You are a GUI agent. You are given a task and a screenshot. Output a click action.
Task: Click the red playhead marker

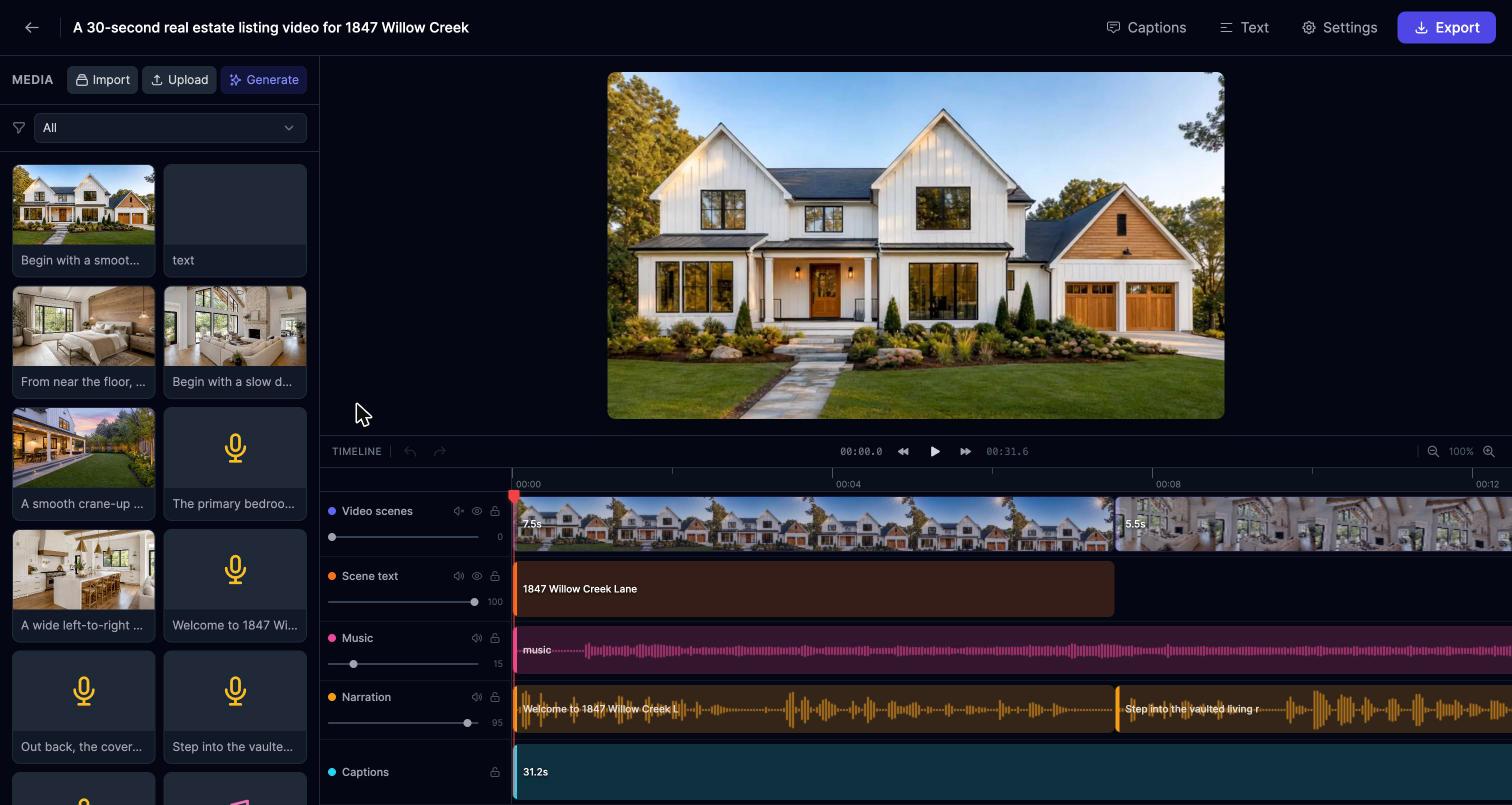pos(514,496)
